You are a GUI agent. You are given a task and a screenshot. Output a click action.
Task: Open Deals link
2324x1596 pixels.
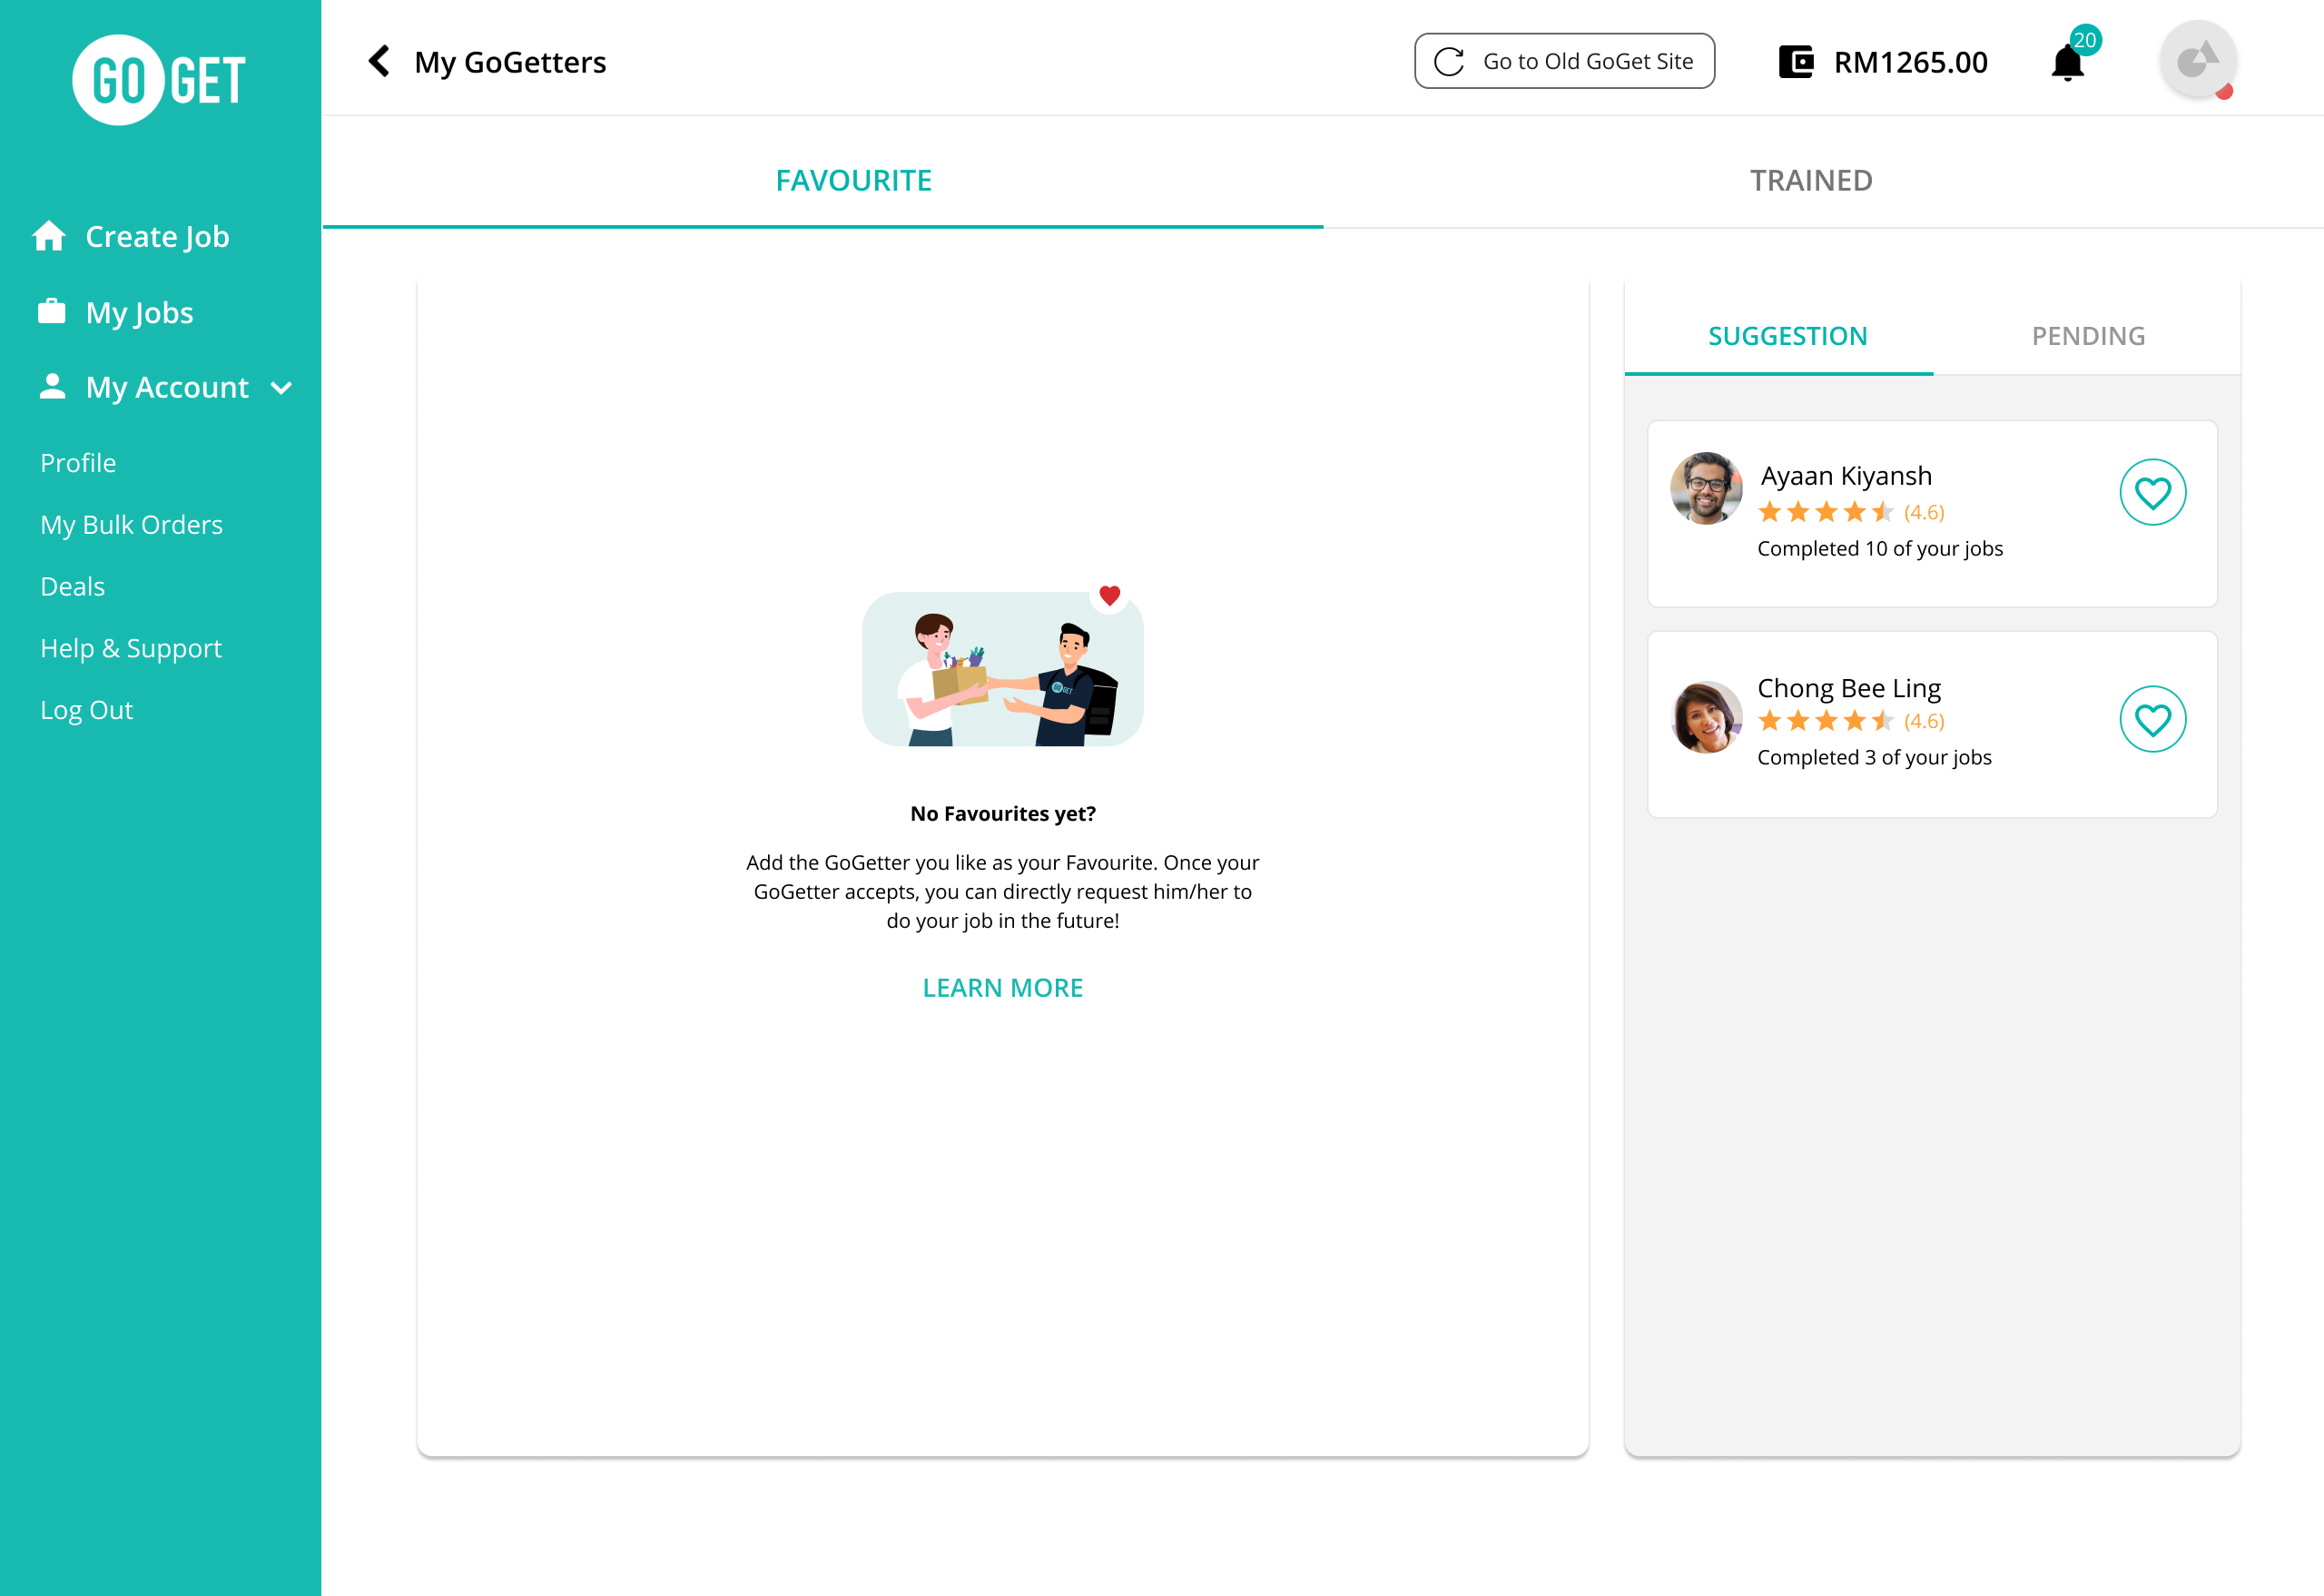coord(72,587)
